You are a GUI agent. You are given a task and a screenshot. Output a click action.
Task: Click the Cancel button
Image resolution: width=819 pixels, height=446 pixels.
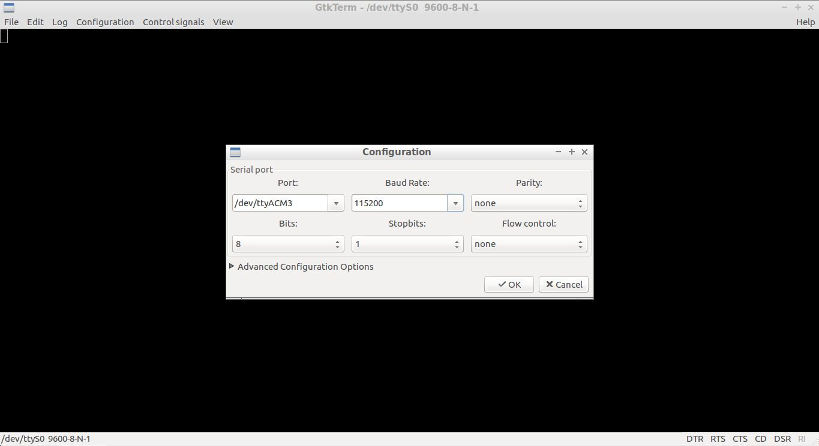[x=564, y=285]
